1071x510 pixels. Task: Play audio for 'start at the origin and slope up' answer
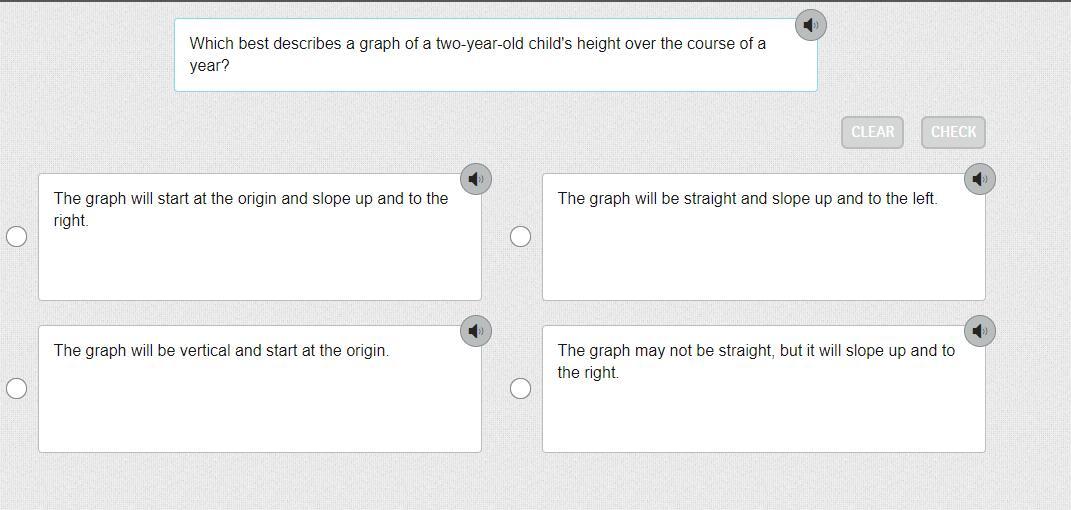[476, 179]
